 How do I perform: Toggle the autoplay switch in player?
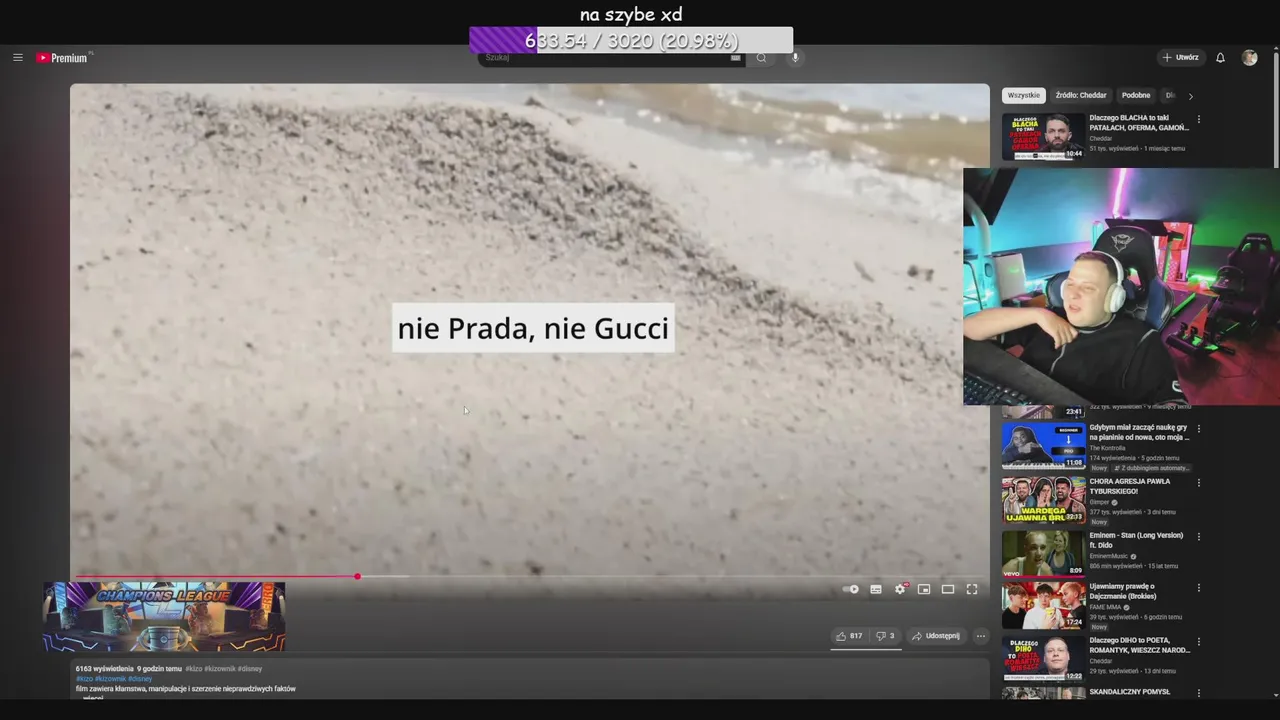(x=851, y=589)
